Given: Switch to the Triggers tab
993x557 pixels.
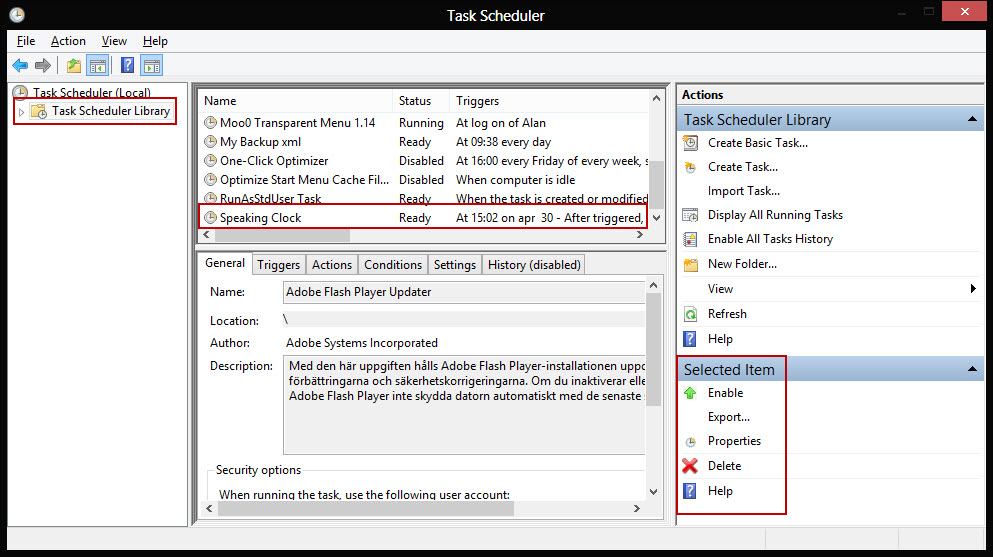Looking at the screenshot, I should coord(279,265).
